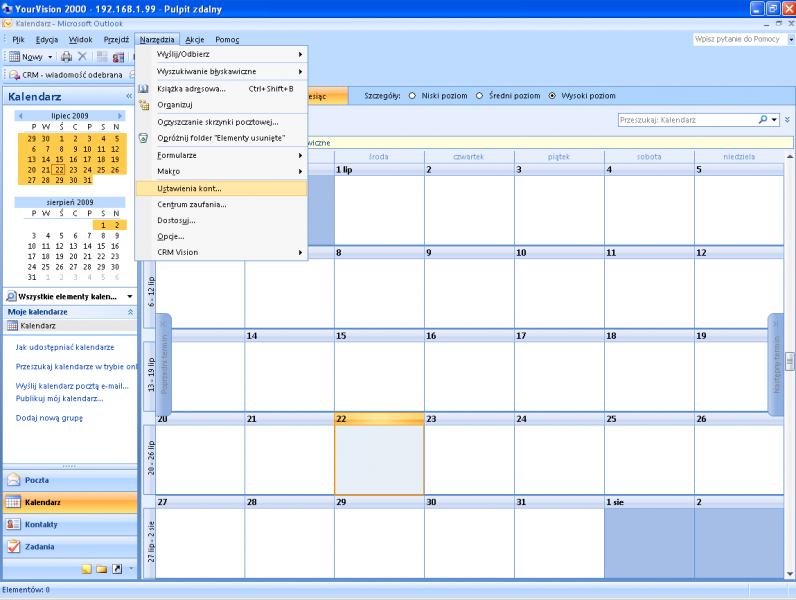Expand the CRM Vision submenu

[221, 252]
